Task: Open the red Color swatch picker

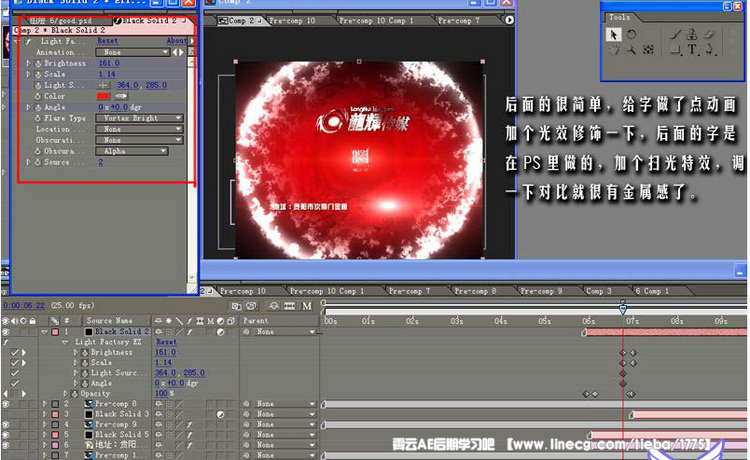Action: click(103, 96)
